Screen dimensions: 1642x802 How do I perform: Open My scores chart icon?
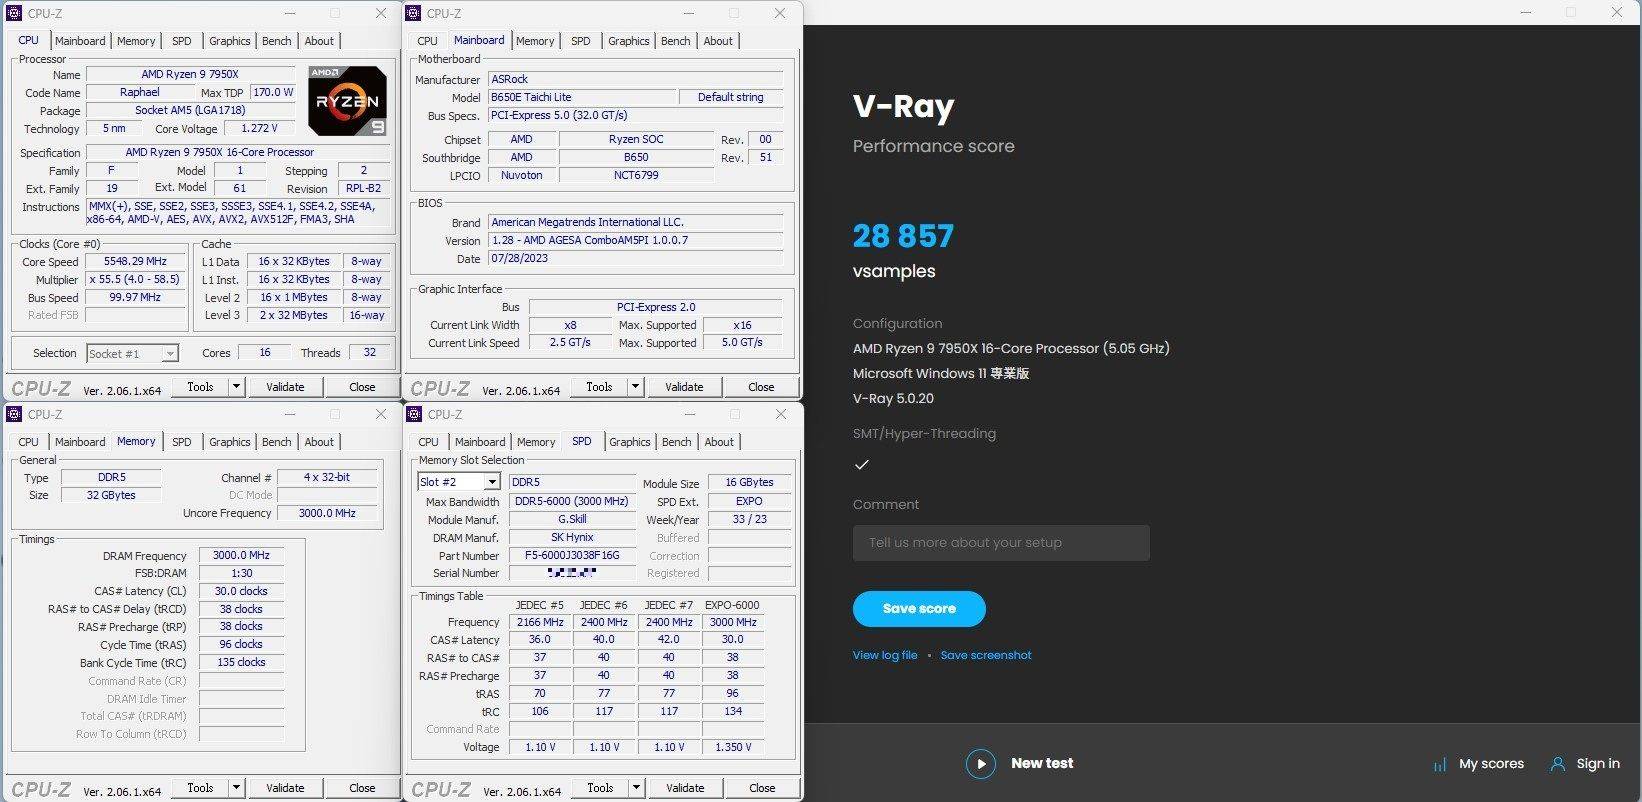[x=1440, y=764]
